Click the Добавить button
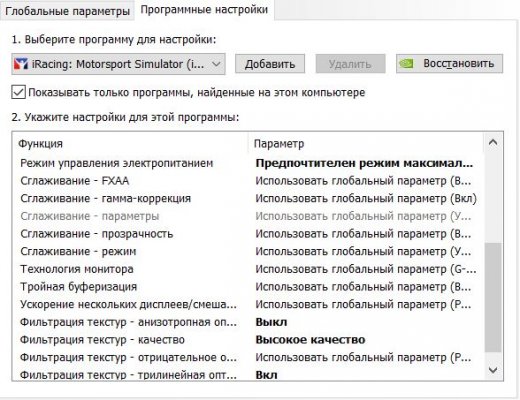Screen dimensions: 520x400 click(270, 64)
